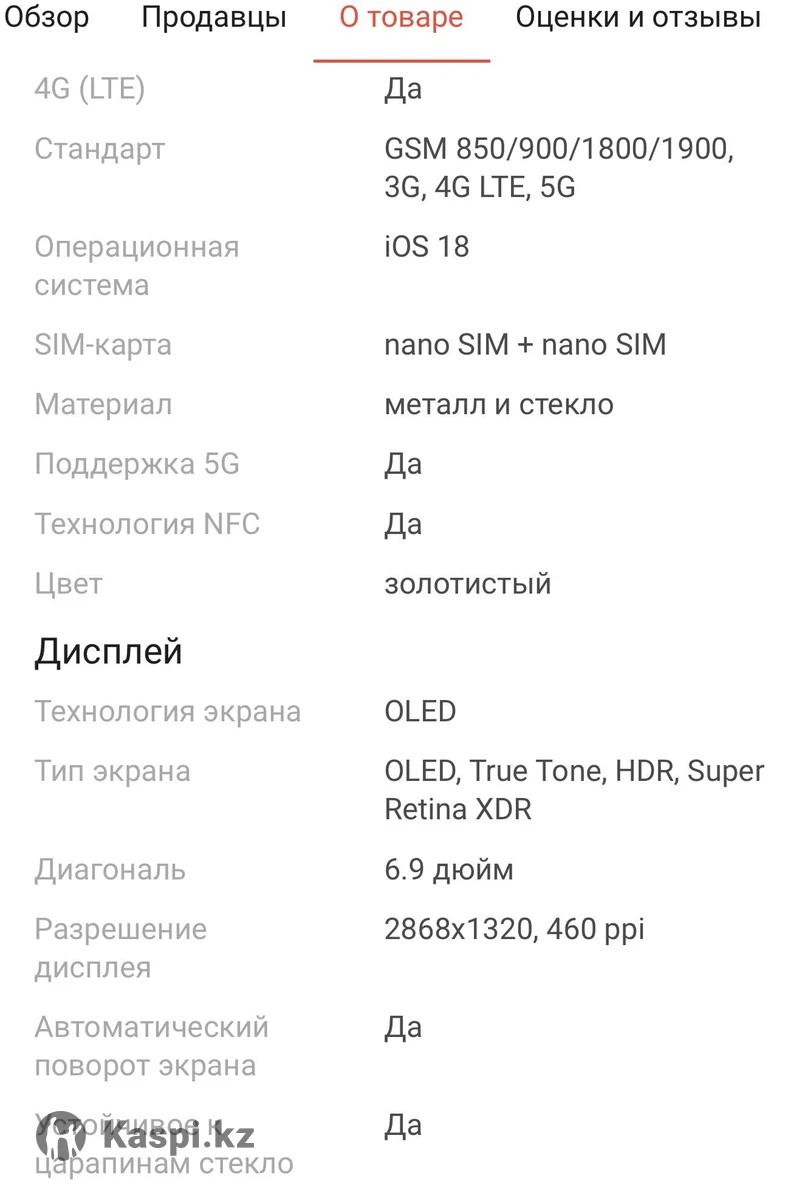
Task: Select the iOS 18 value
Action: click(x=427, y=247)
